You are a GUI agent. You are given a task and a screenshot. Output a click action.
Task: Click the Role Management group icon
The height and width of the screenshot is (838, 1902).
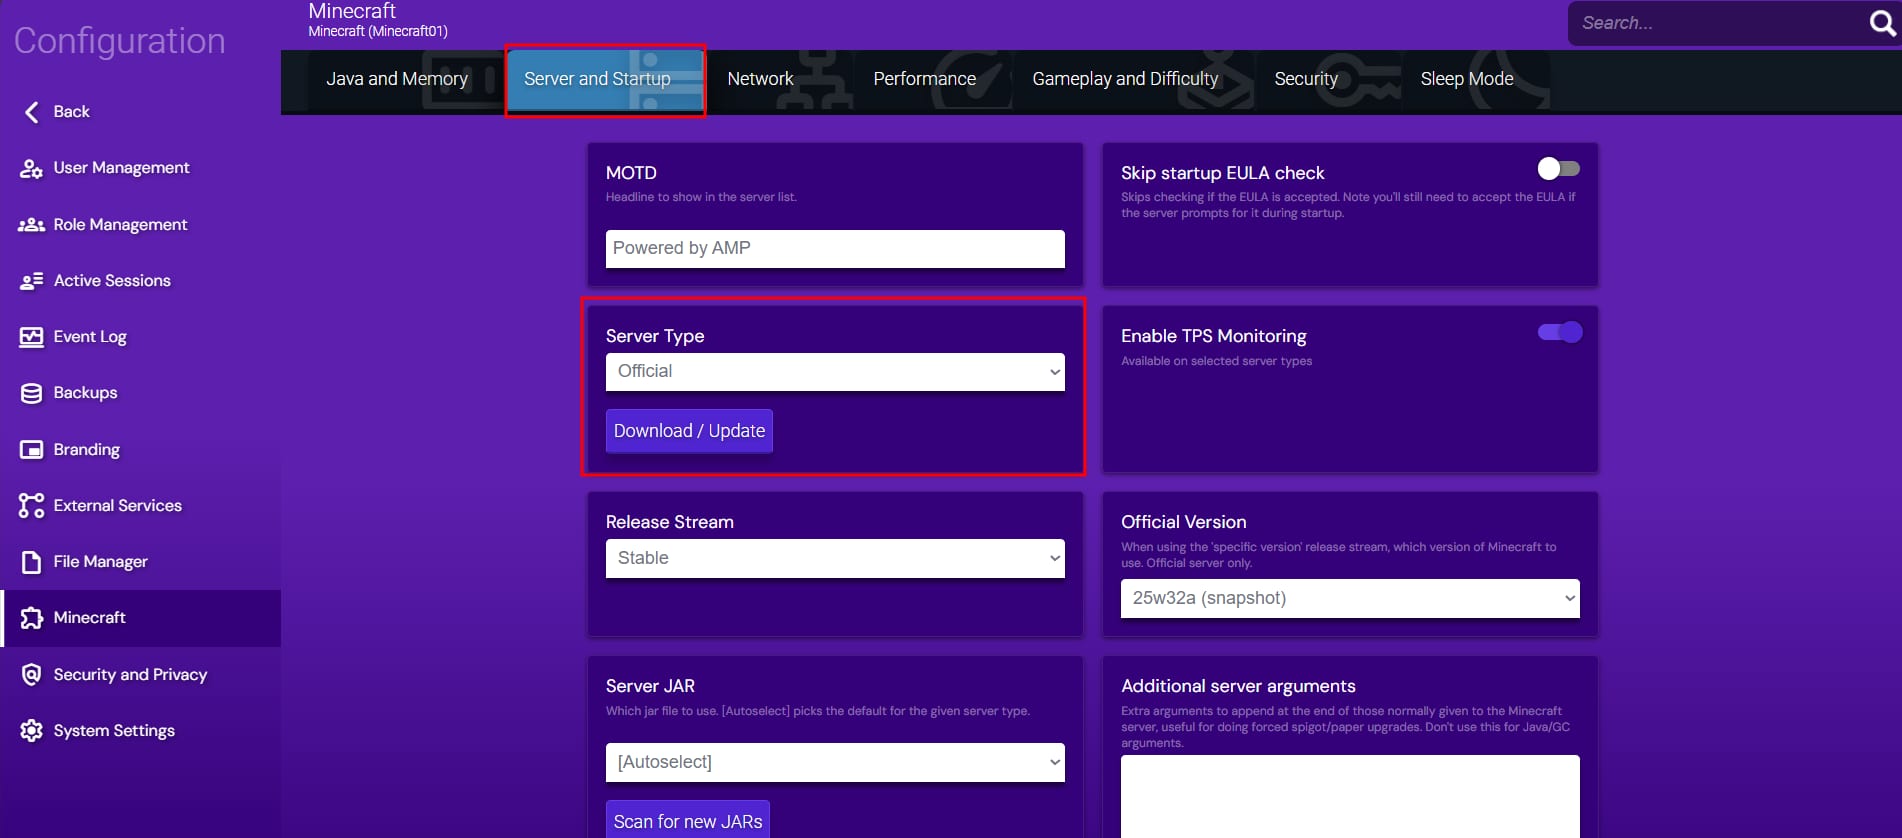click(x=31, y=225)
